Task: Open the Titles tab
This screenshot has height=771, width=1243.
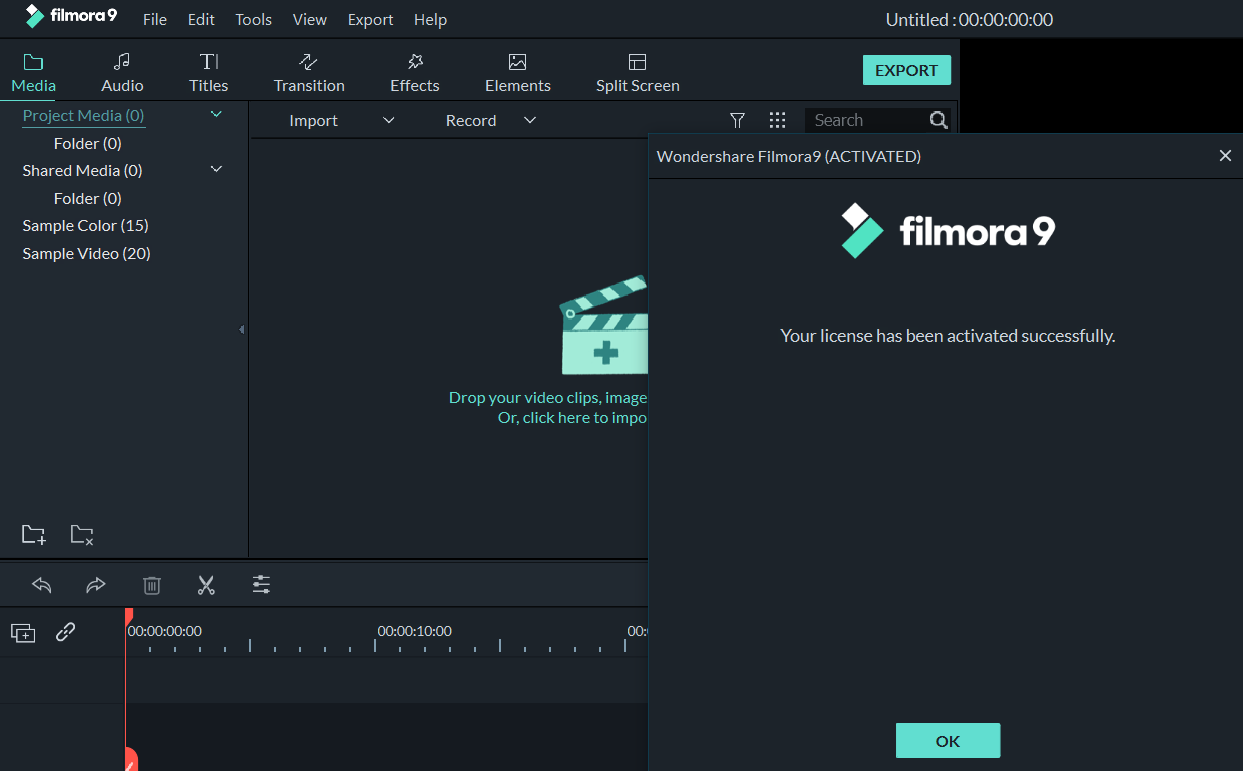Action: pyautogui.click(x=208, y=73)
